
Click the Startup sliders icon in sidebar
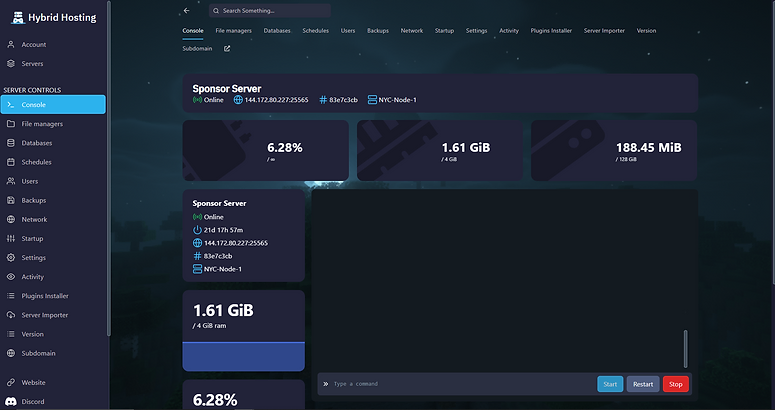coord(11,239)
